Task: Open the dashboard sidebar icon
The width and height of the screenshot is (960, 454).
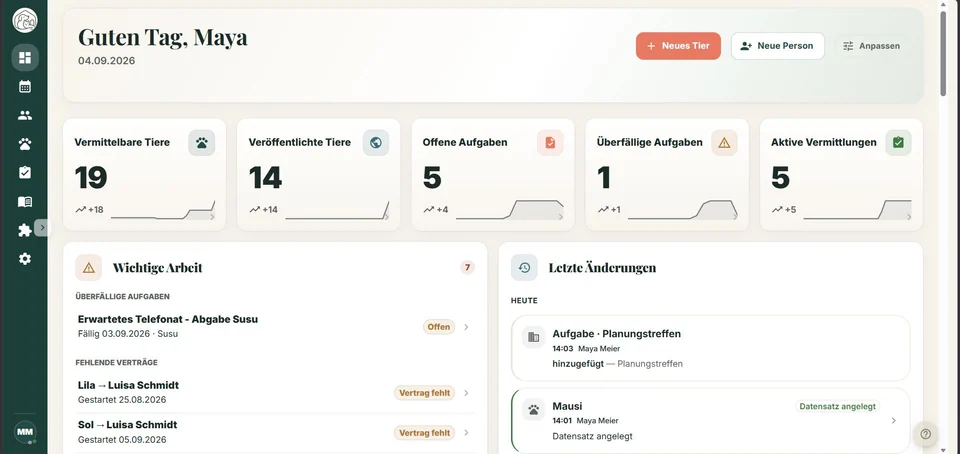Action: (x=25, y=58)
